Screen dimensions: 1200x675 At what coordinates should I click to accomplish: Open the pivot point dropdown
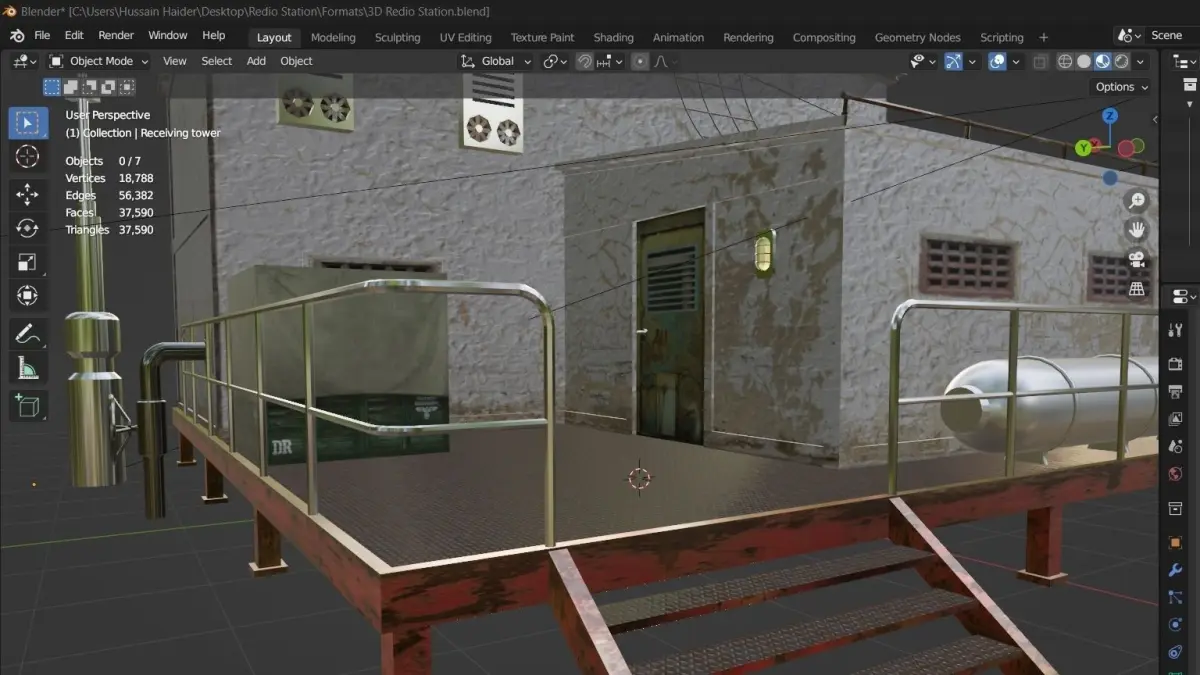click(x=555, y=61)
